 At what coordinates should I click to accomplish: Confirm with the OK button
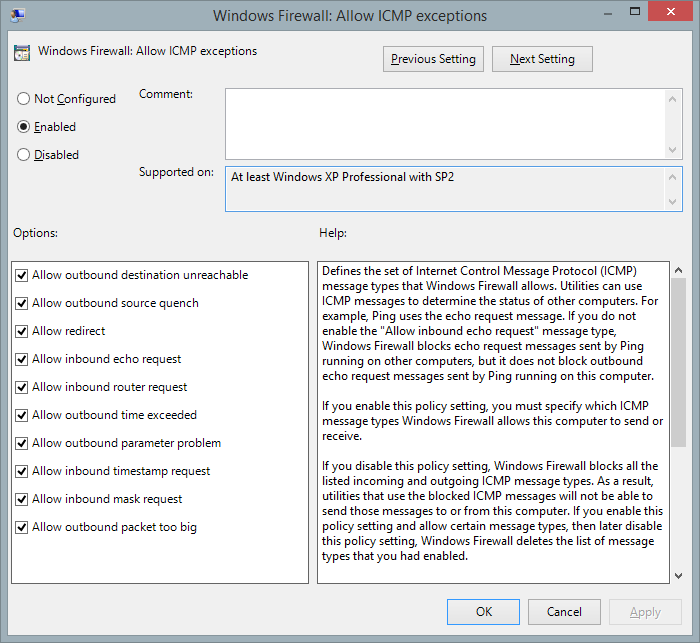[x=483, y=612]
